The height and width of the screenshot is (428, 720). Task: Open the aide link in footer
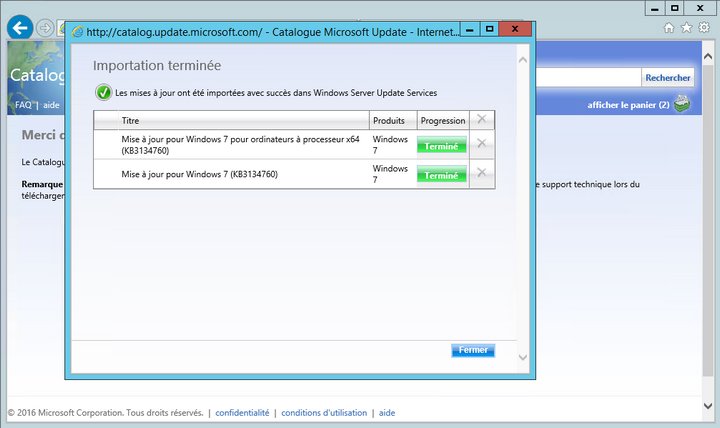click(x=387, y=413)
